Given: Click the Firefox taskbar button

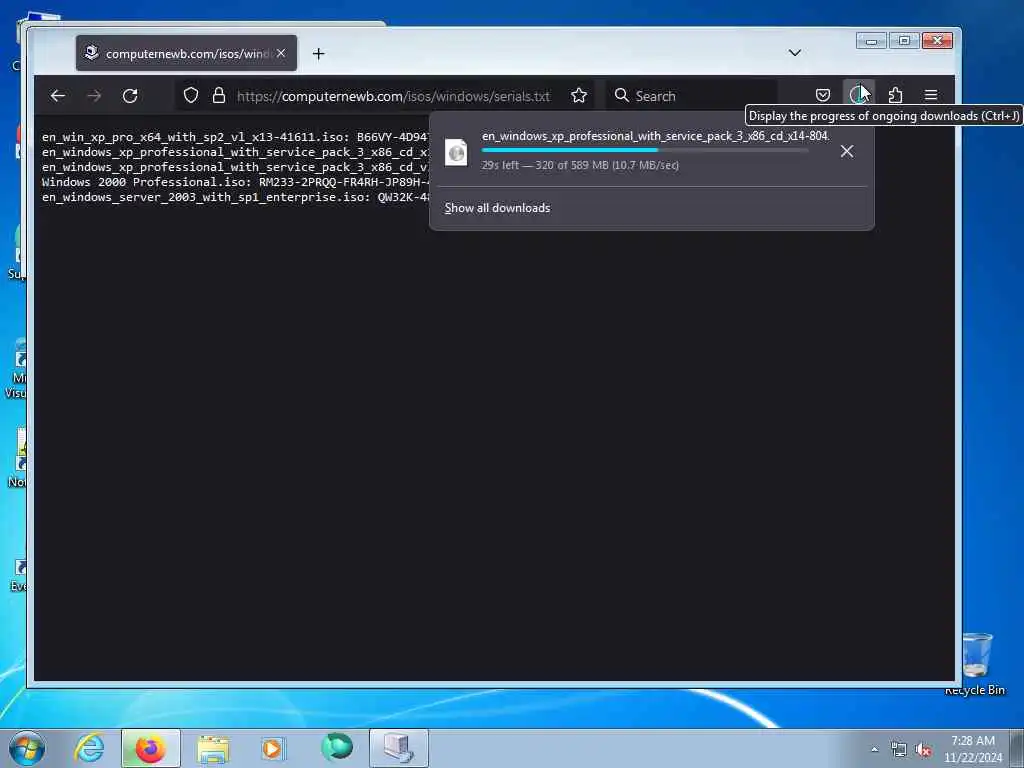Looking at the screenshot, I should coord(150,748).
